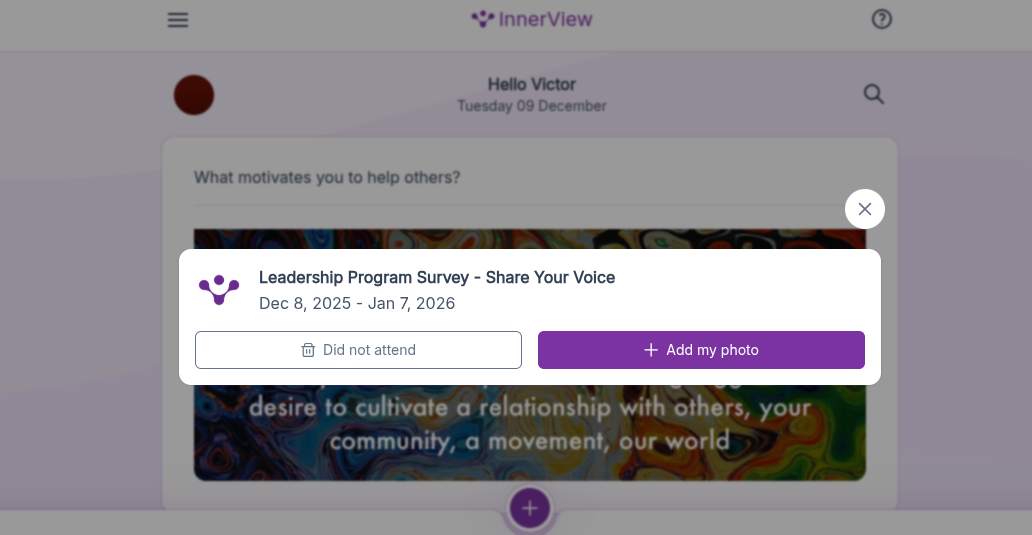Click the question about motivating to help others

(x=327, y=178)
